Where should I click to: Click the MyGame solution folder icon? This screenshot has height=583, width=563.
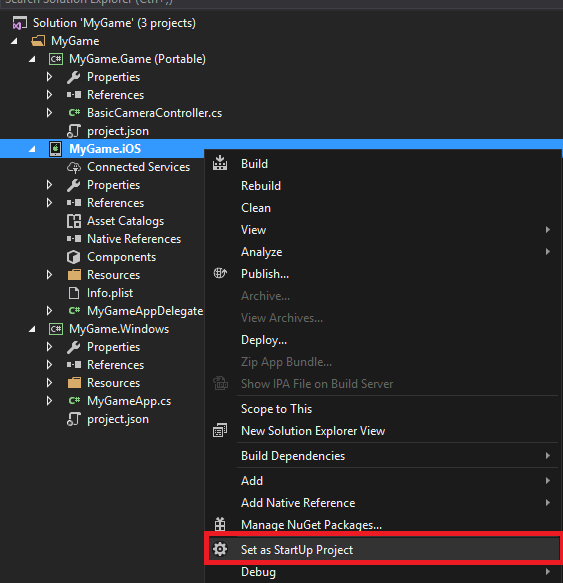[x=38, y=41]
